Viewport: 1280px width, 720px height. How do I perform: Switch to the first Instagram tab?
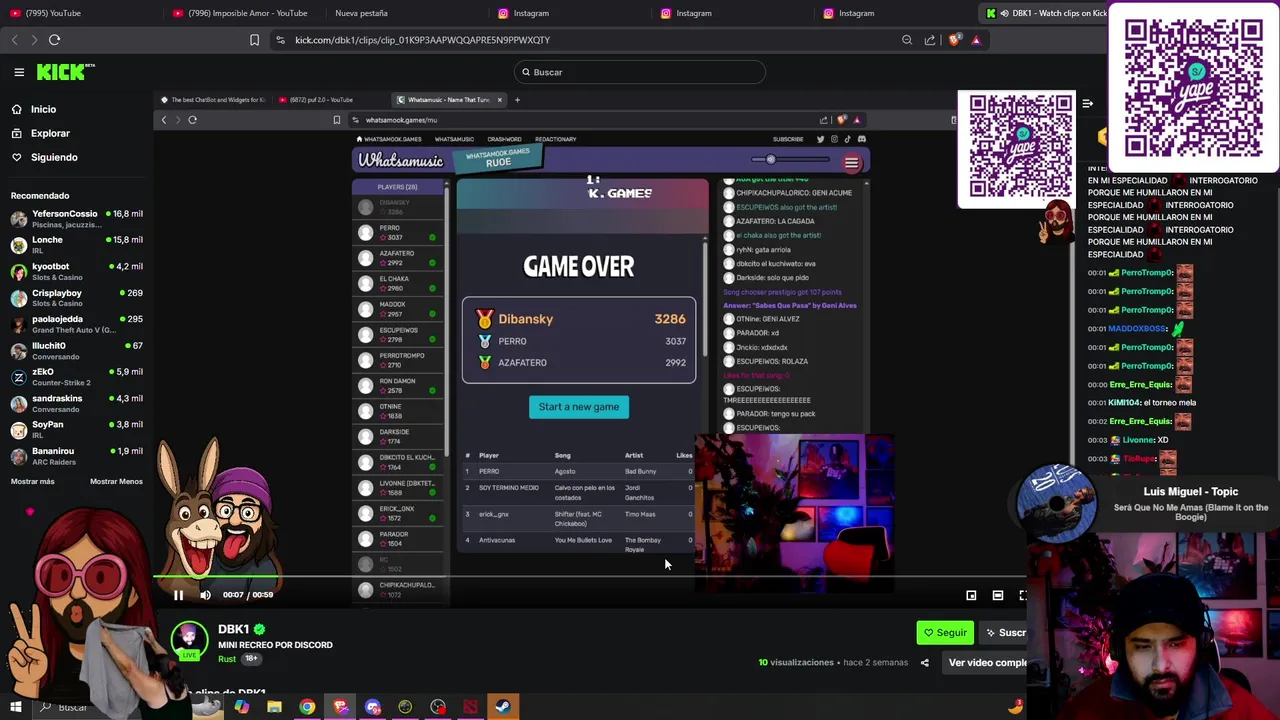pos(531,13)
